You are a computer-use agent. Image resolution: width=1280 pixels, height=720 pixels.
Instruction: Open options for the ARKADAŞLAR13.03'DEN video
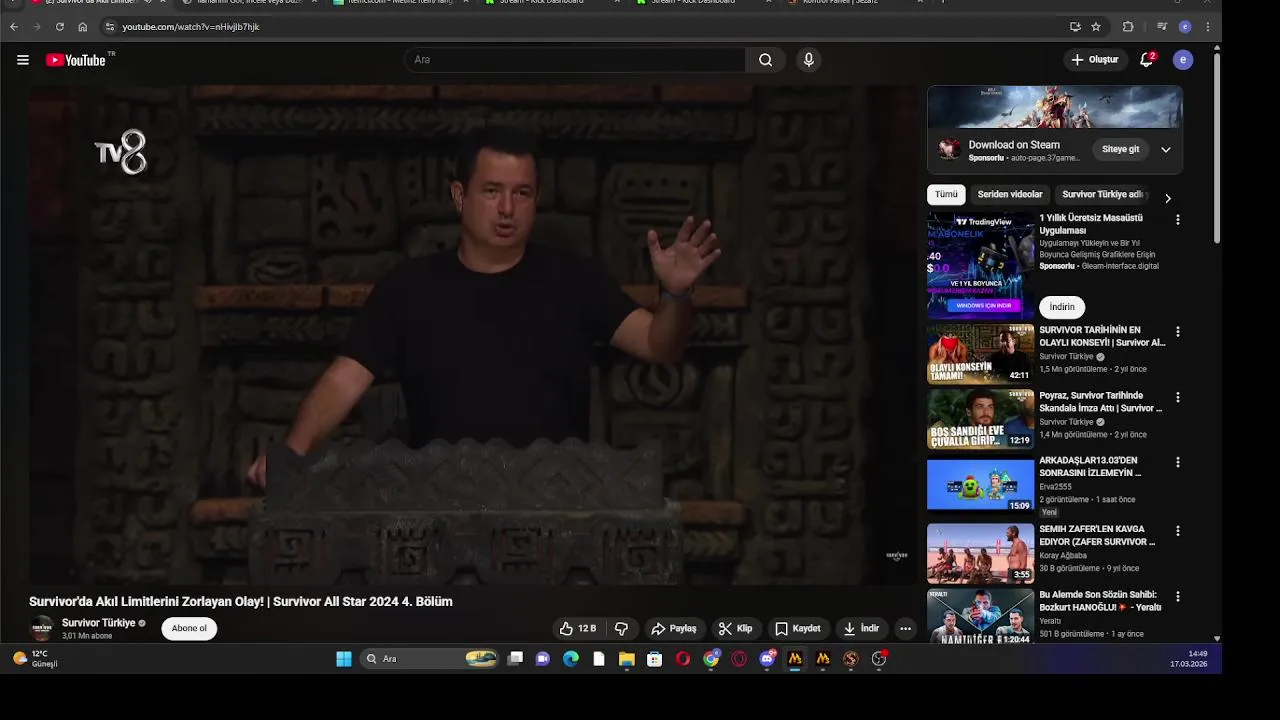click(x=1177, y=462)
